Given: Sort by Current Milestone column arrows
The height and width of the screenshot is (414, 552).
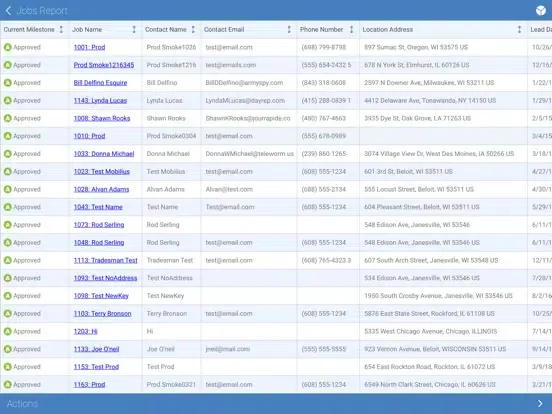Looking at the screenshot, I should tap(61, 30).
